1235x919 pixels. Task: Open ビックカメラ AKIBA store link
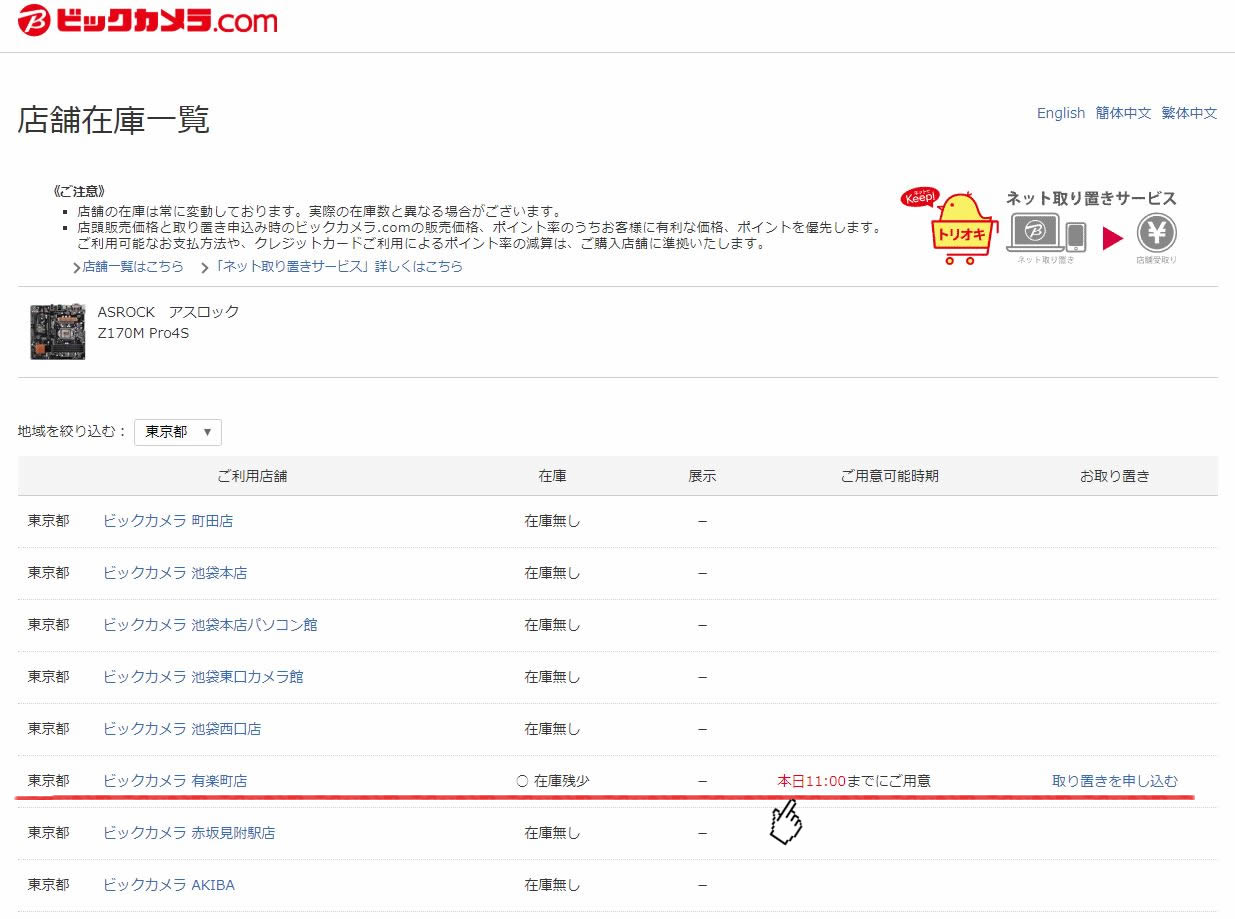click(169, 885)
